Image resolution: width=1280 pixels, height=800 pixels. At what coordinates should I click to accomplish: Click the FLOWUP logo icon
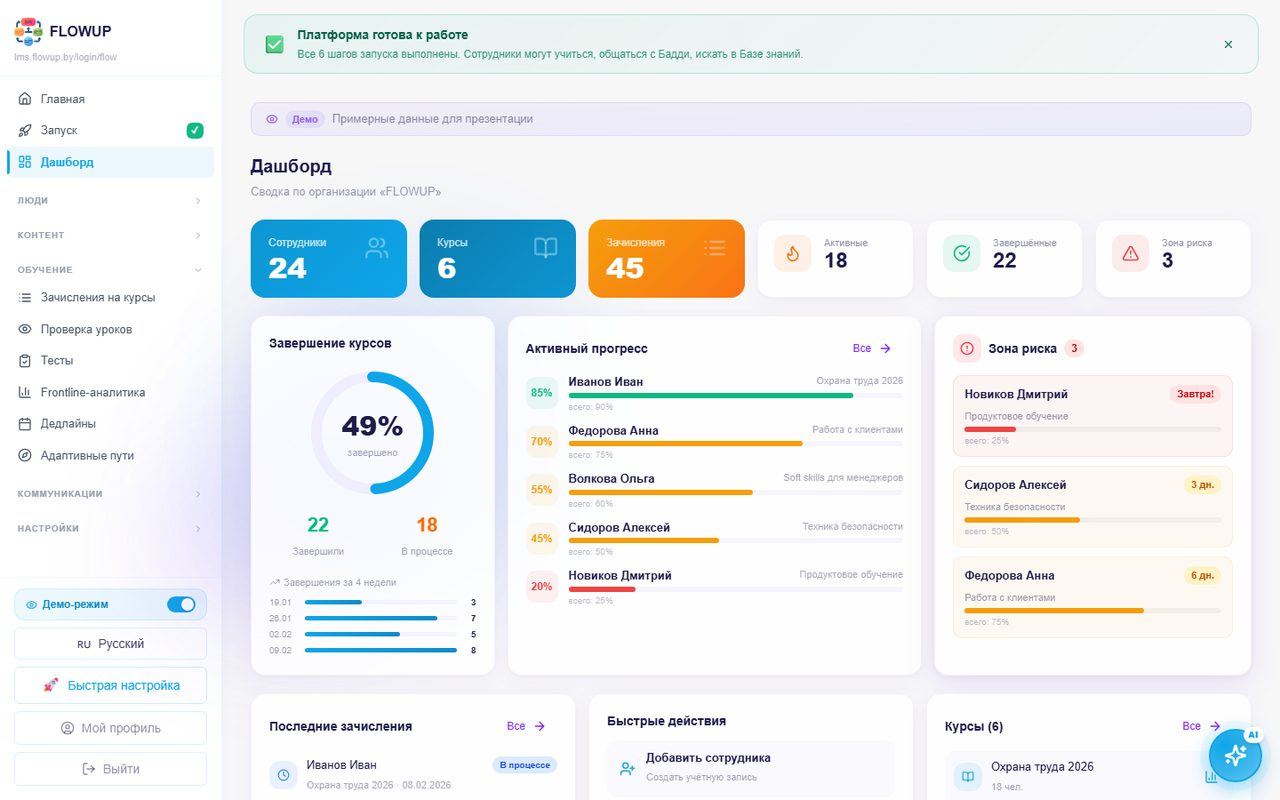coord(28,31)
